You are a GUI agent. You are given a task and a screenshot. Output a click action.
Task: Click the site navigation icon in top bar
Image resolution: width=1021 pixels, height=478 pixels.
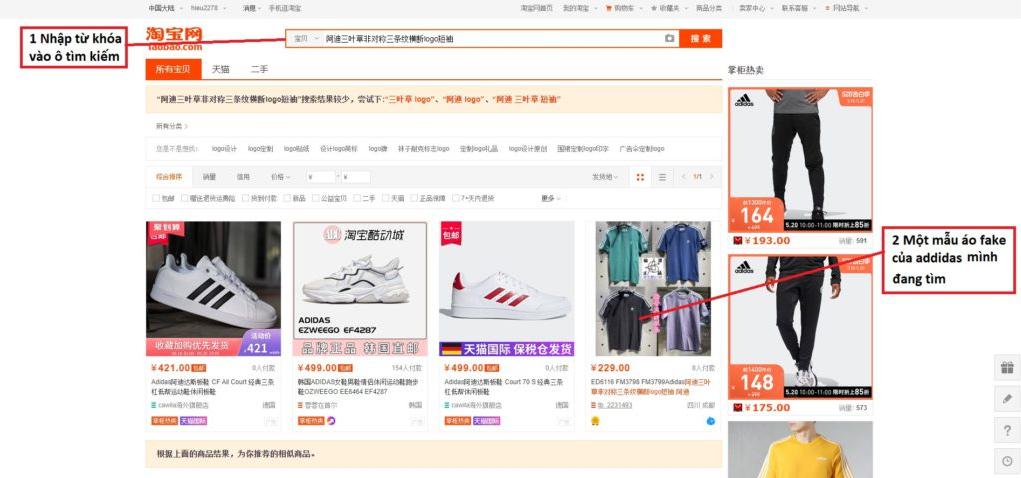tap(827, 8)
